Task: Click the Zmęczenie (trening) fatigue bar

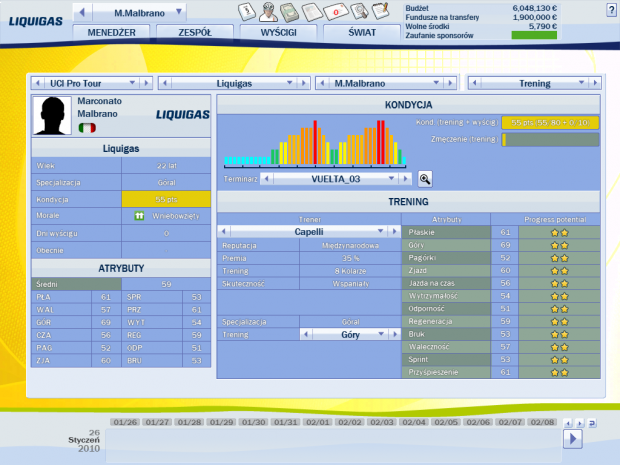Action: point(550,140)
